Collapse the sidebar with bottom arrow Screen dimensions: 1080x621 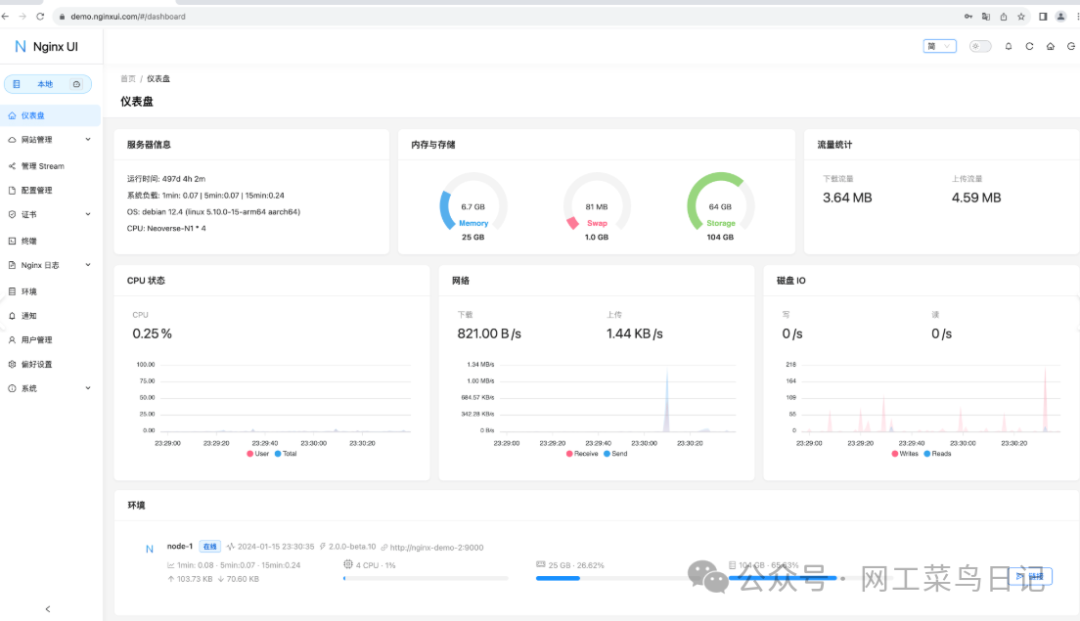(48, 609)
